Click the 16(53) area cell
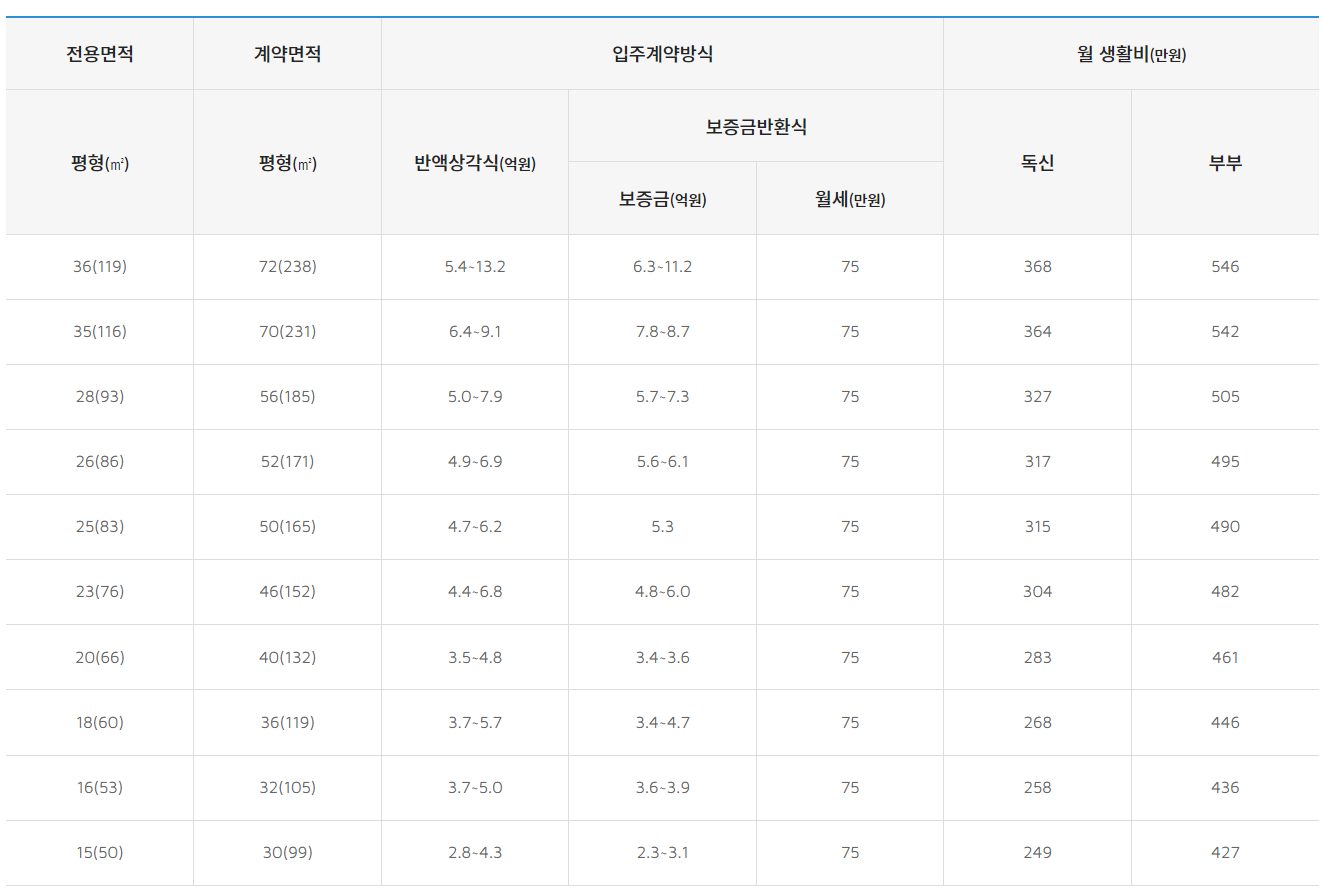 (x=100, y=788)
